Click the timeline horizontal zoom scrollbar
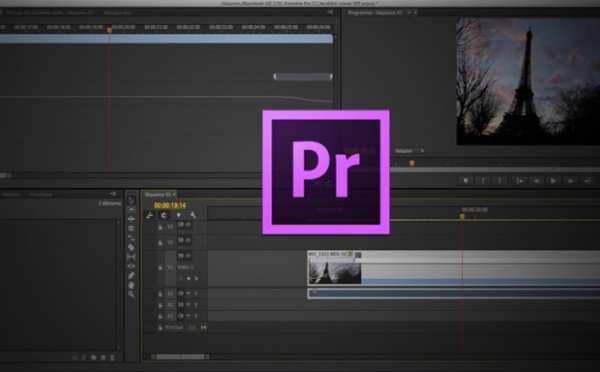Viewport: 600px width, 372px height. [x=180, y=357]
